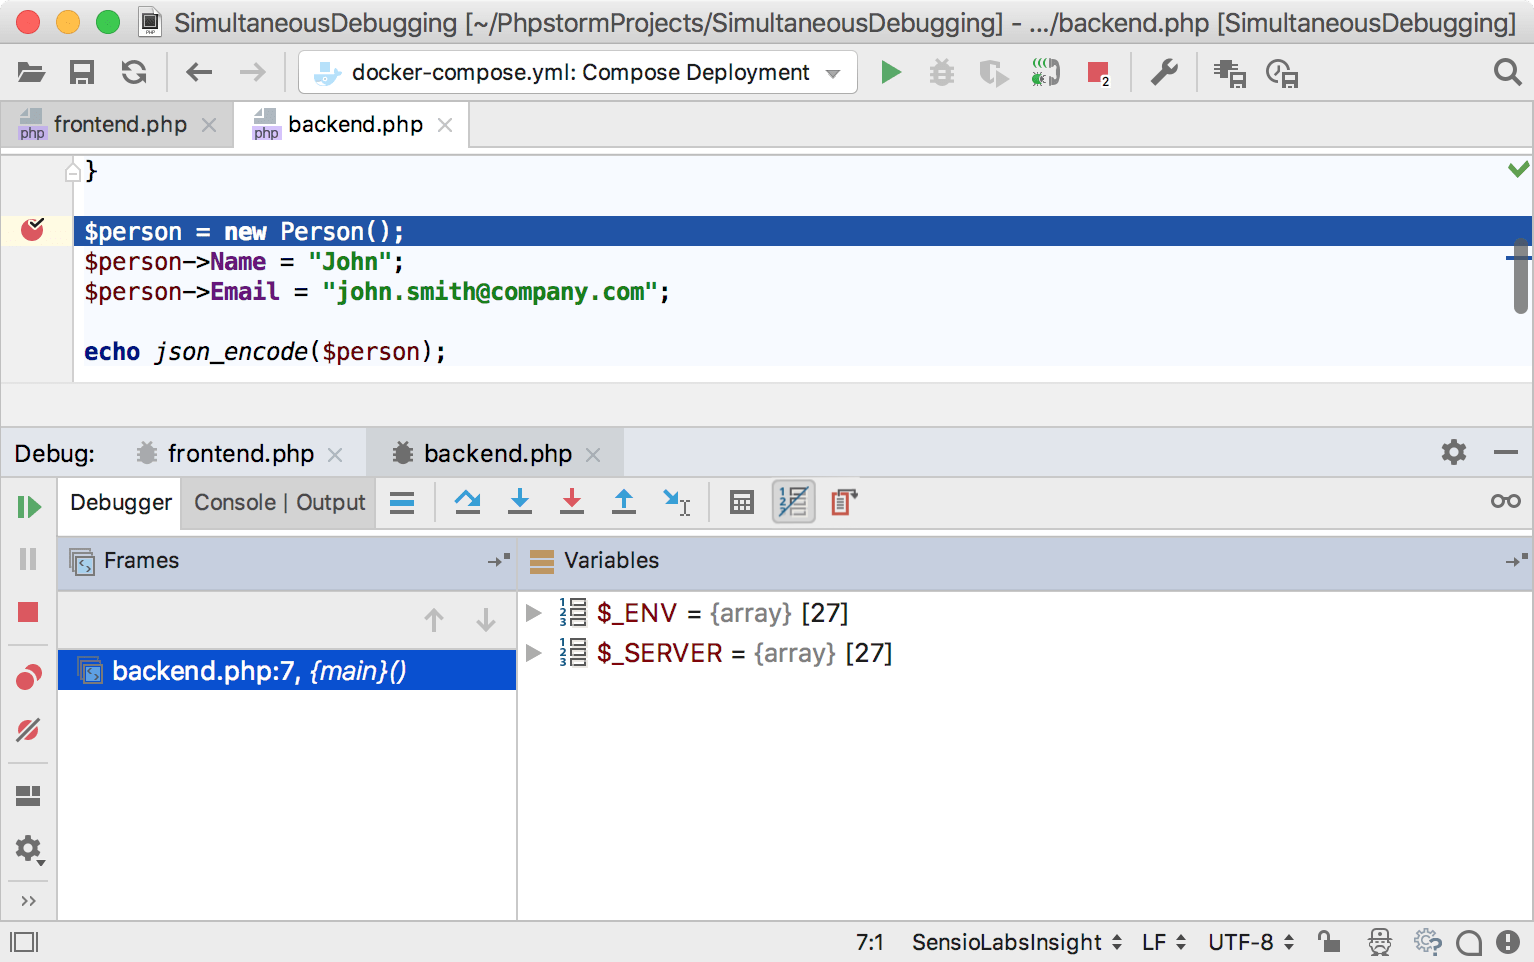Click the Step Out debugger icon
Image resolution: width=1534 pixels, height=962 pixels.
click(x=624, y=502)
